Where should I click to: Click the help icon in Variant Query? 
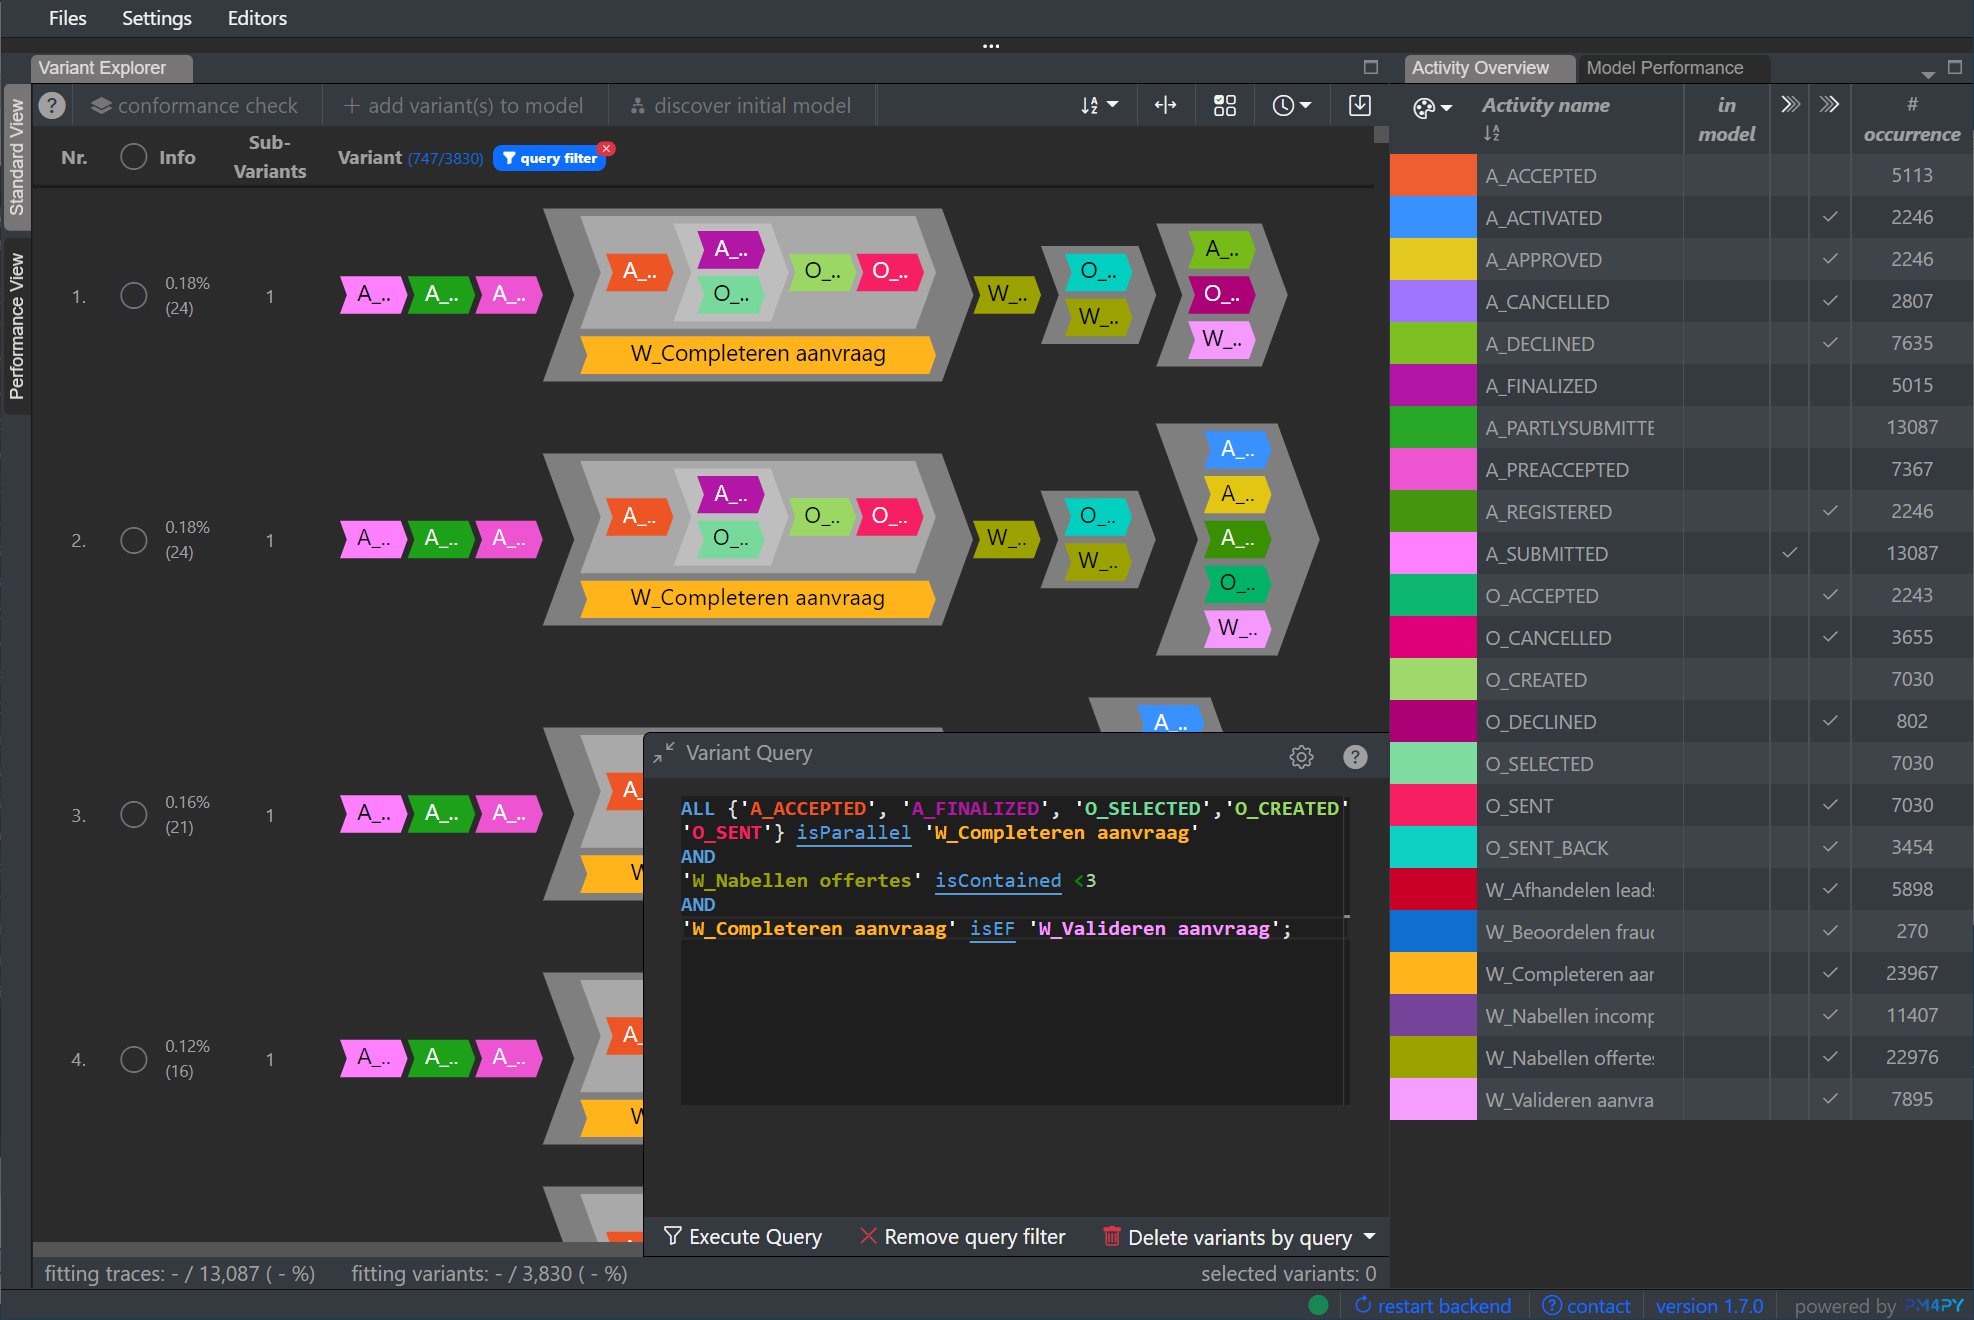click(1355, 757)
